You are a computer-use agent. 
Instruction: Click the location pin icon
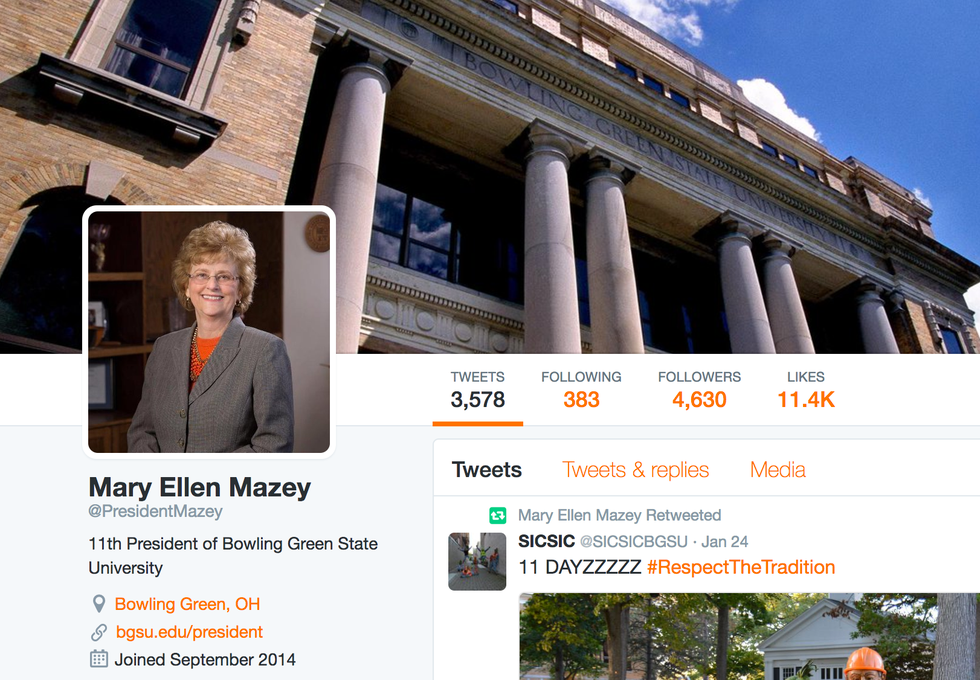(x=99, y=604)
